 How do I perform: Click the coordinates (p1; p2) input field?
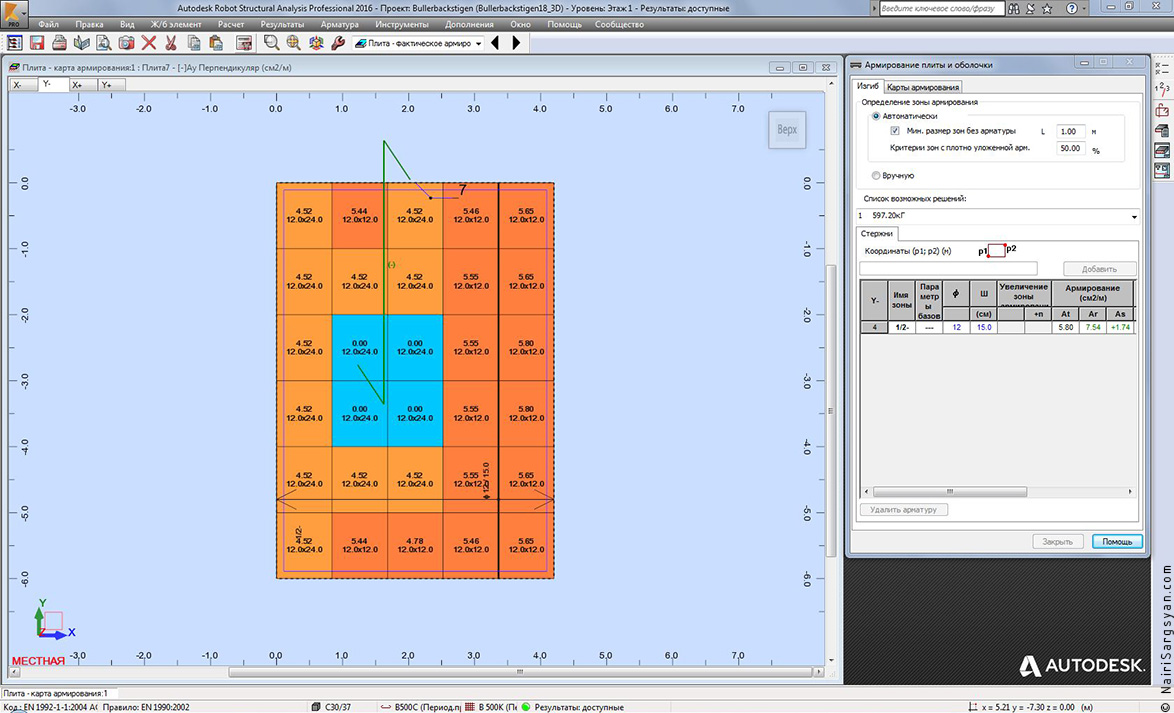949,269
